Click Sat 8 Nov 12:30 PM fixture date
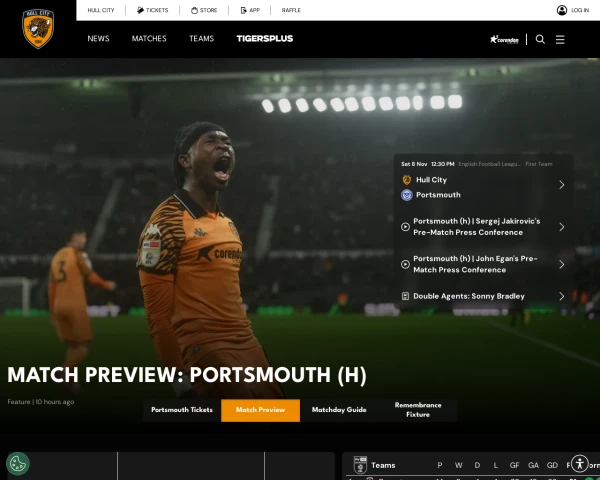This screenshot has height=480, width=600. 427,164
